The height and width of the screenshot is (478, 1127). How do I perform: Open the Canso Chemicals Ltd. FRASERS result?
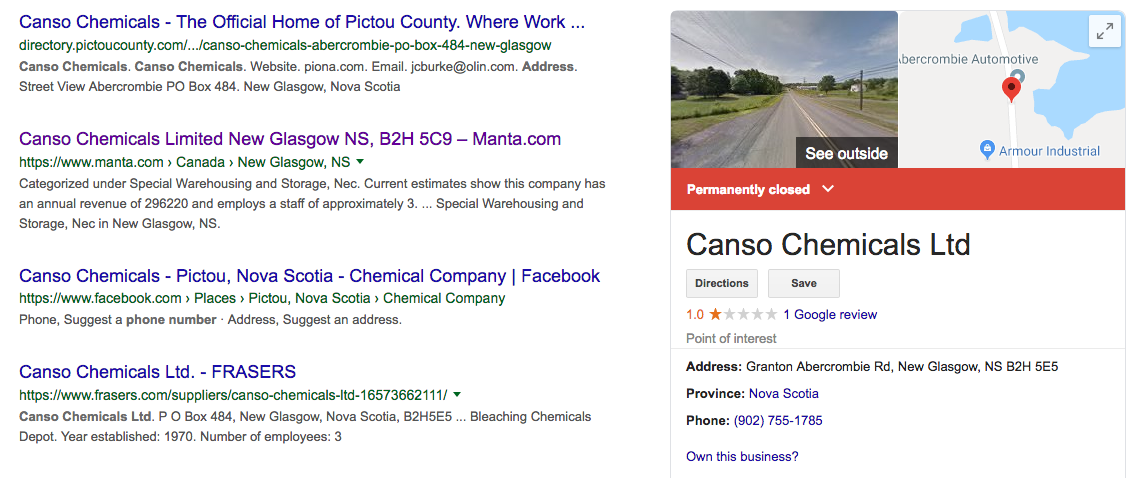tap(158, 372)
